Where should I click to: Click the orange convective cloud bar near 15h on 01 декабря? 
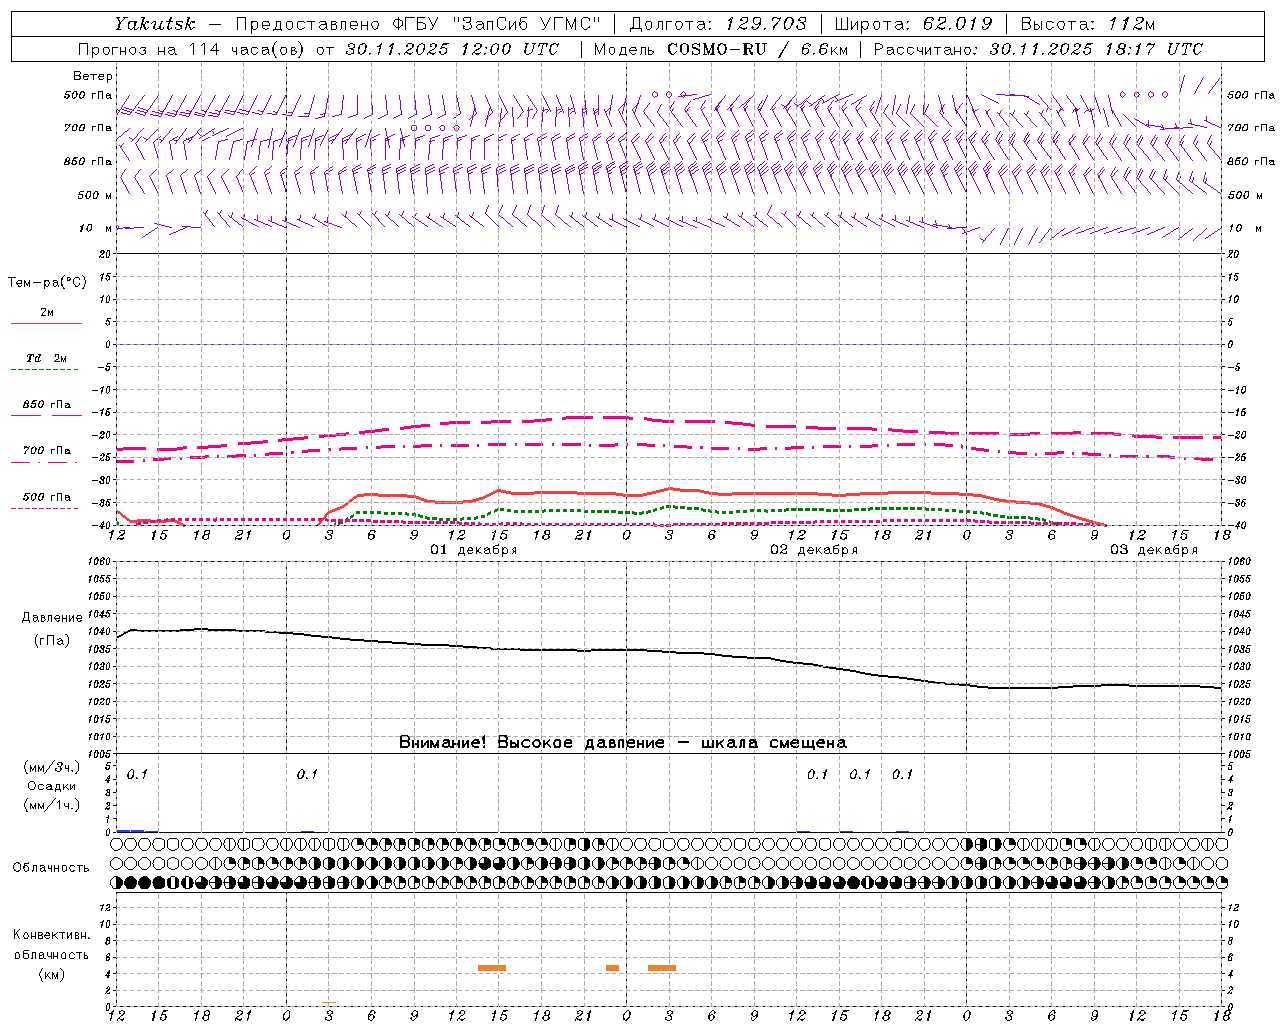click(x=492, y=968)
